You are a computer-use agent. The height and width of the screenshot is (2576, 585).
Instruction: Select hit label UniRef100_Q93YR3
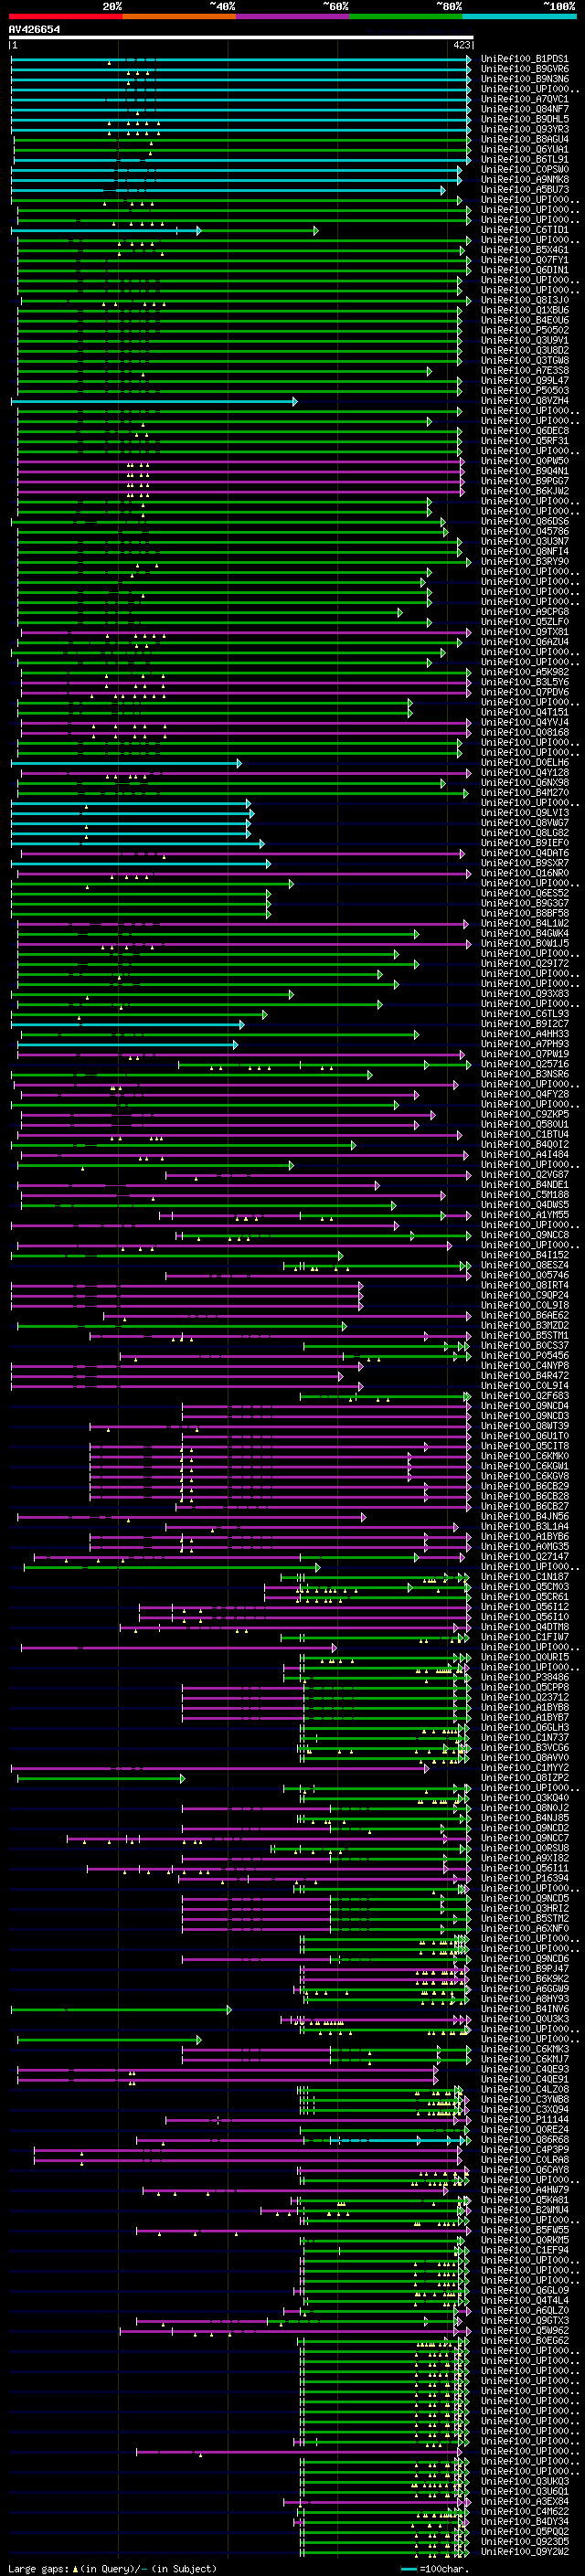click(x=524, y=129)
